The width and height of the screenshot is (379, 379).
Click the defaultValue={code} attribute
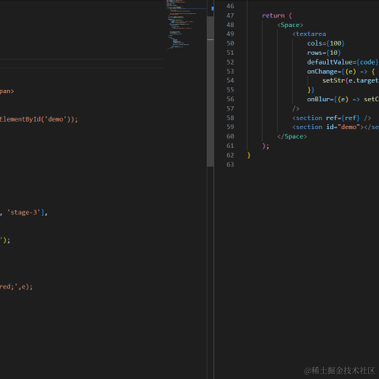(343, 62)
